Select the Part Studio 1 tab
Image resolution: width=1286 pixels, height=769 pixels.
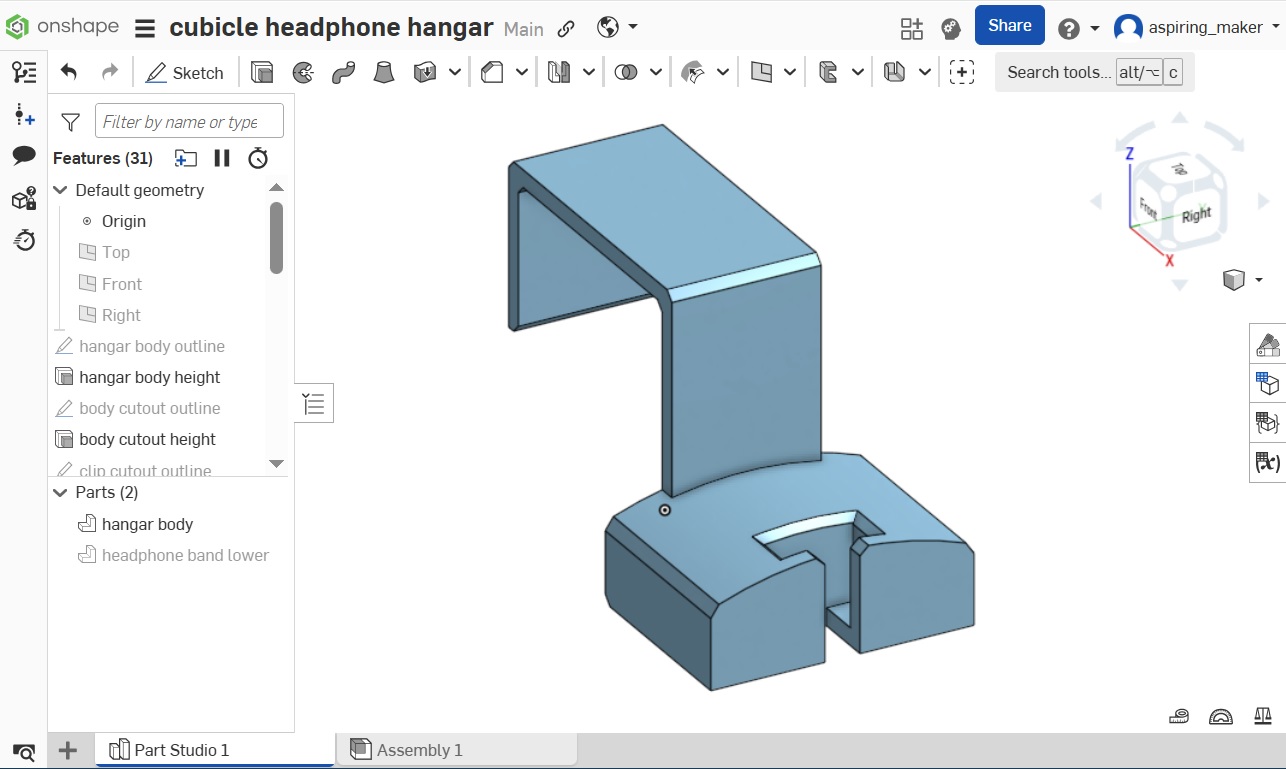point(216,750)
